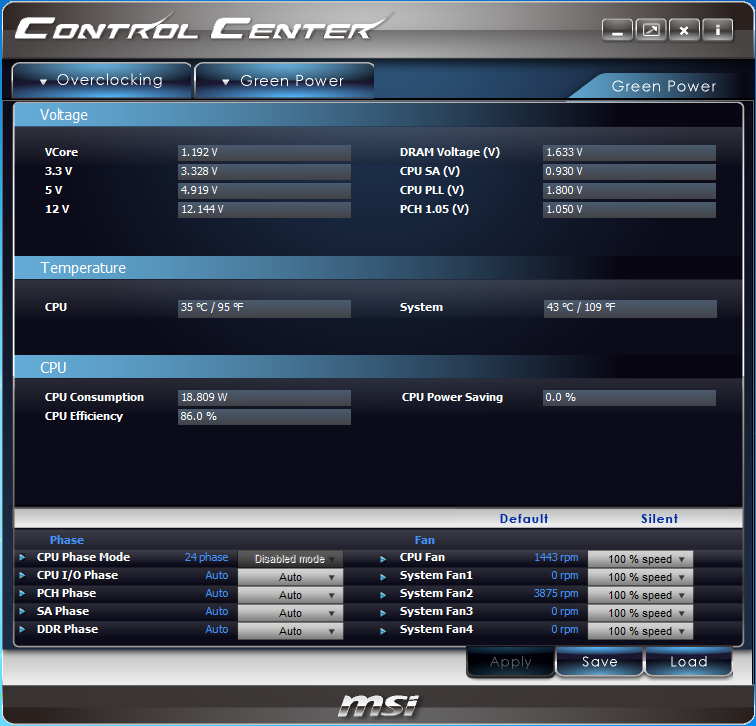Open PCH Phase Auto dropdown
756x726 pixels.
pyautogui.click(x=290, y=595)
